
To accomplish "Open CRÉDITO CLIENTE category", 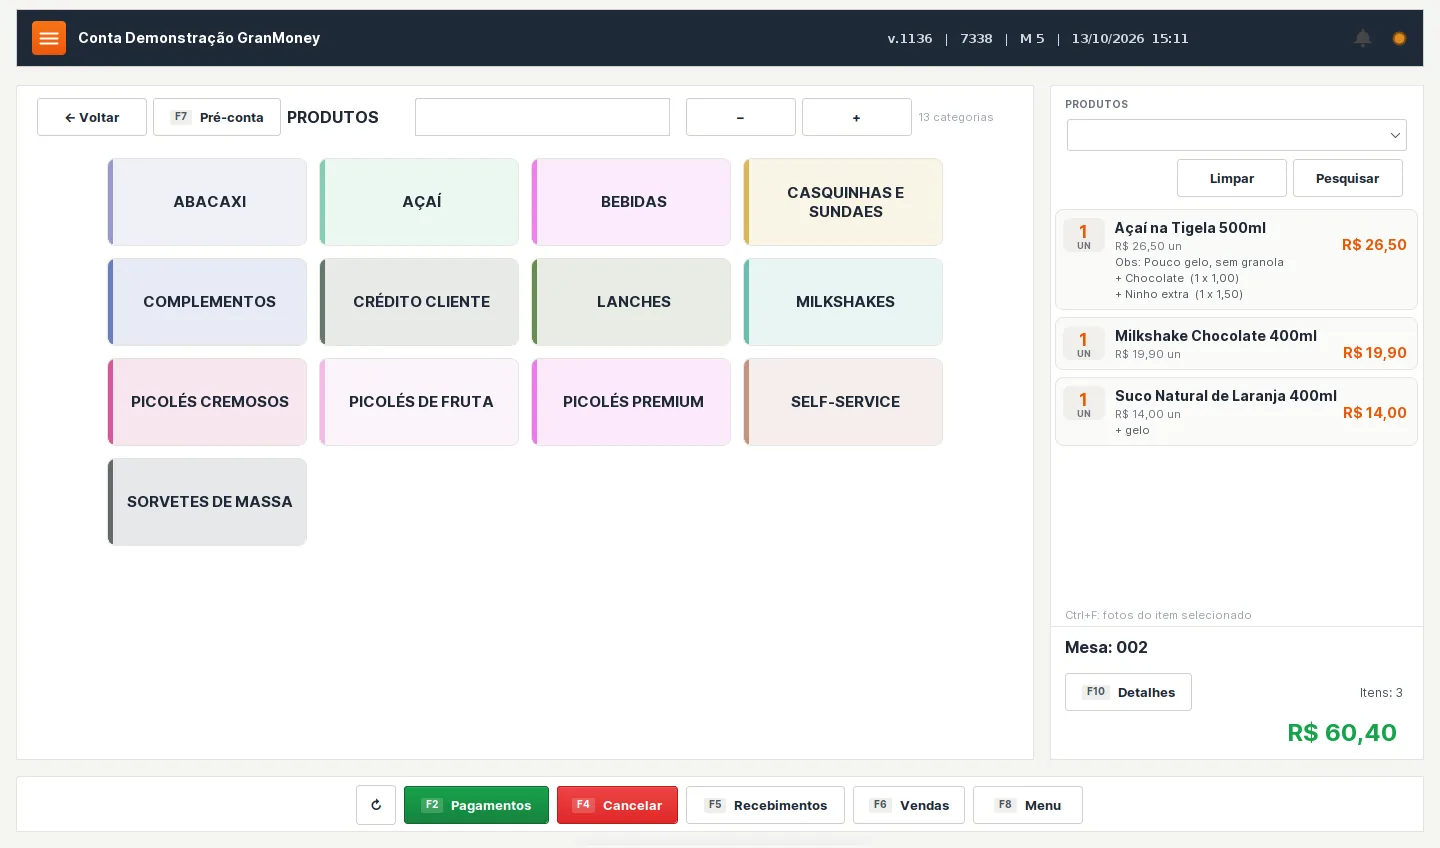I will [419, 302].
